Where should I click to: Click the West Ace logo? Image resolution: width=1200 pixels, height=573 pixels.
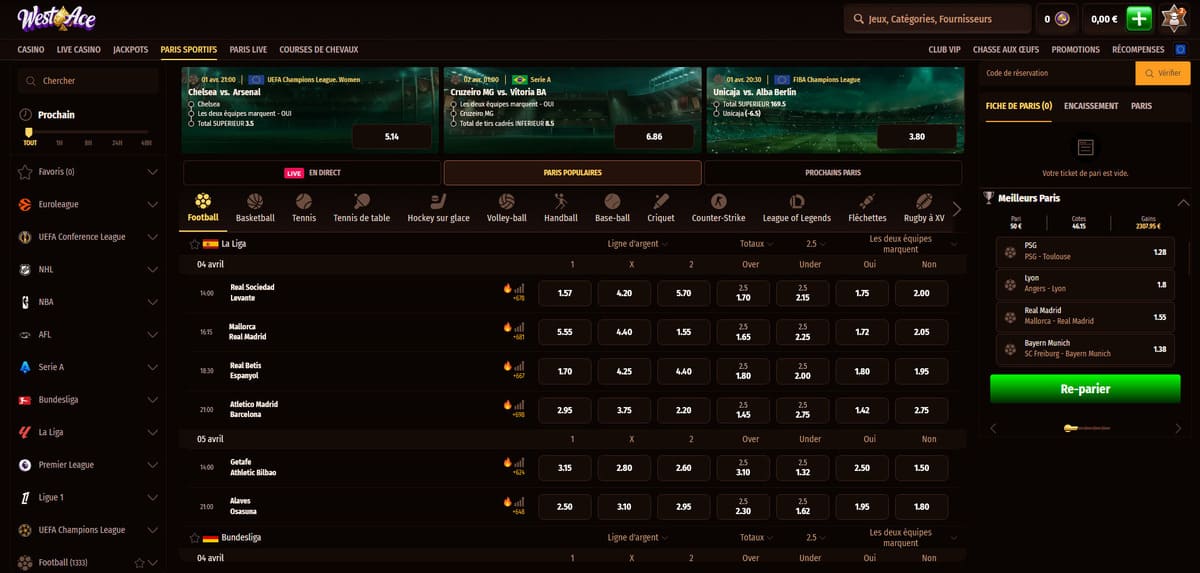click(55, 17)
